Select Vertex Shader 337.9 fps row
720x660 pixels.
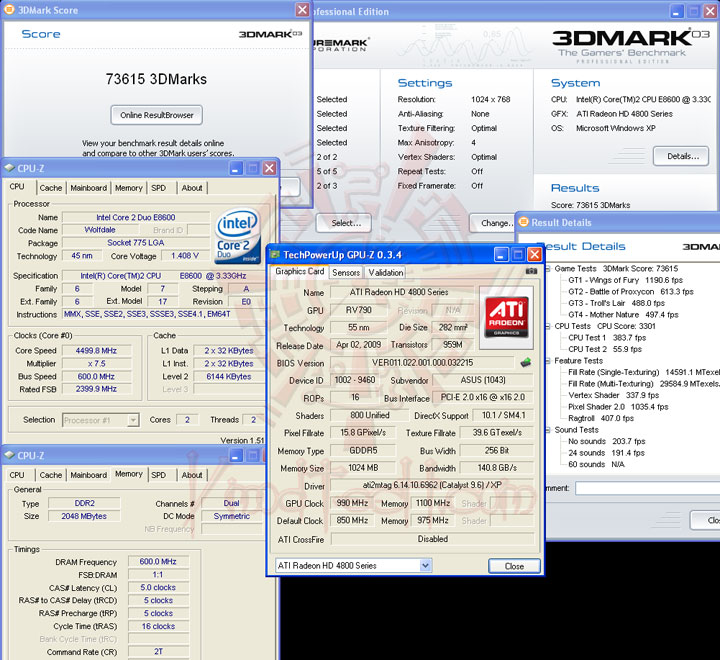pyautogui.click(x=613, y=395)
